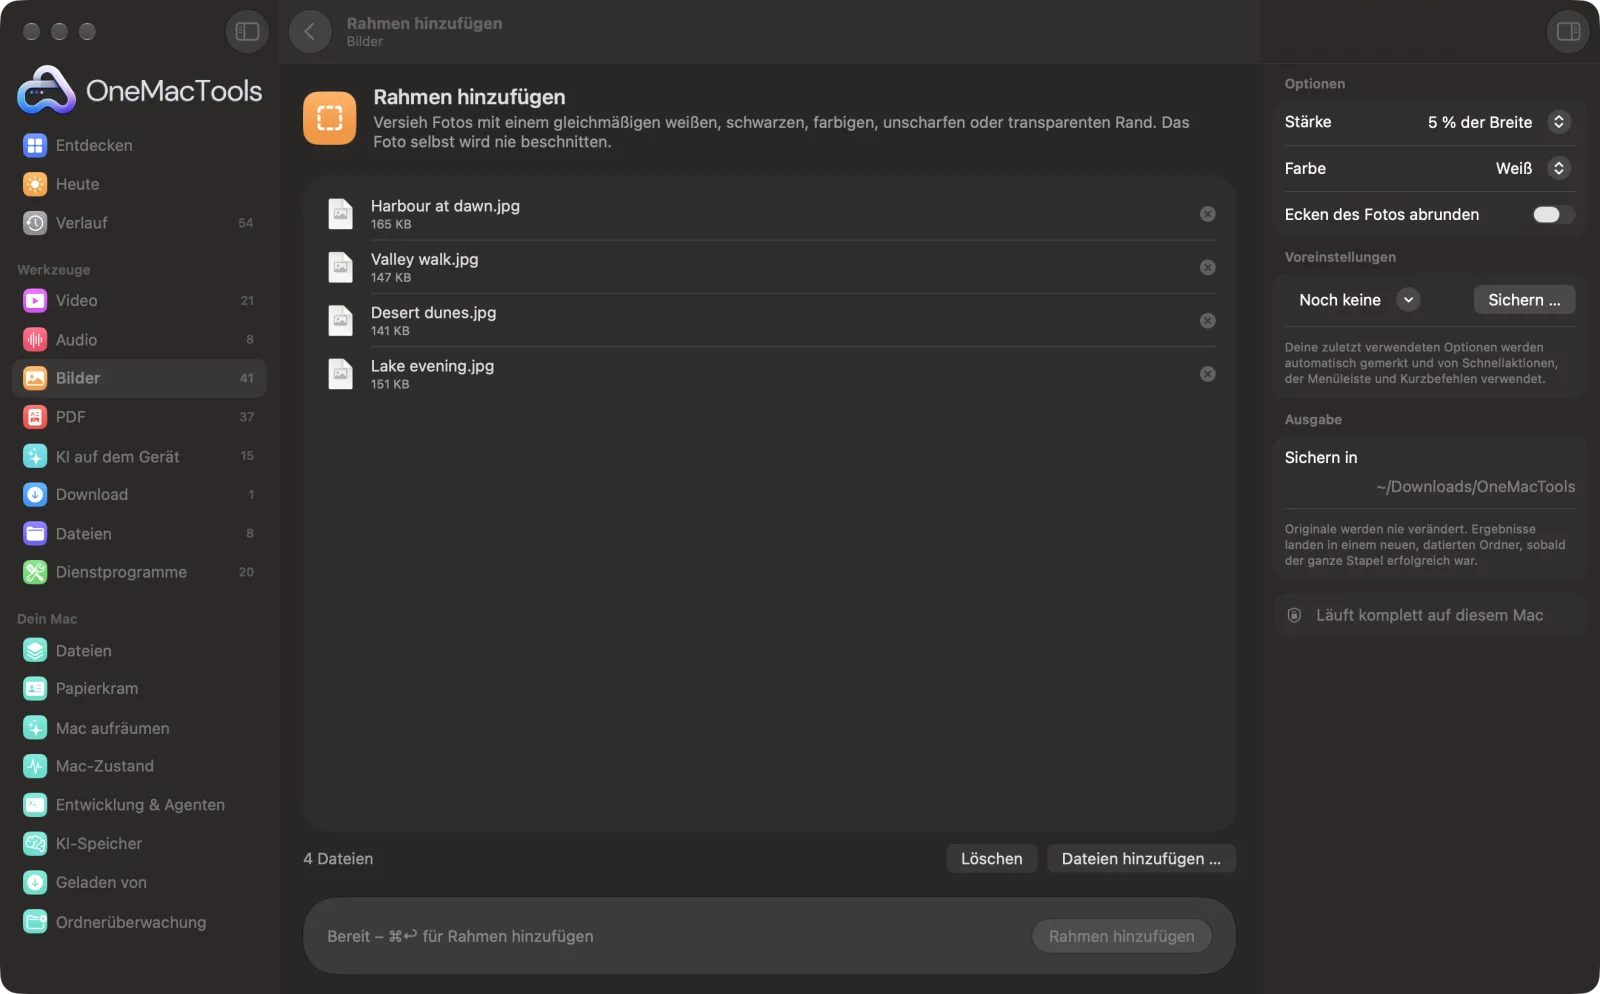Screen dimensions: 1600x994
Task: Go back with the chevron button
Action: pos(310,32)
